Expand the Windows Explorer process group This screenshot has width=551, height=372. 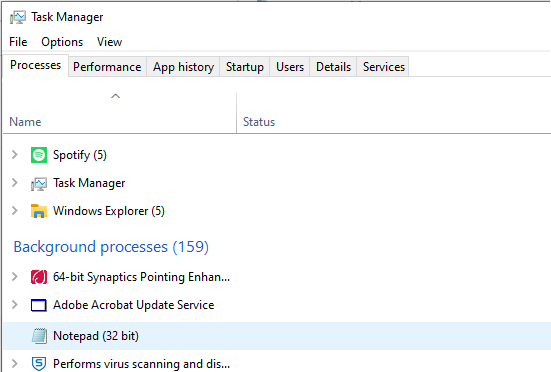(15, 211)
